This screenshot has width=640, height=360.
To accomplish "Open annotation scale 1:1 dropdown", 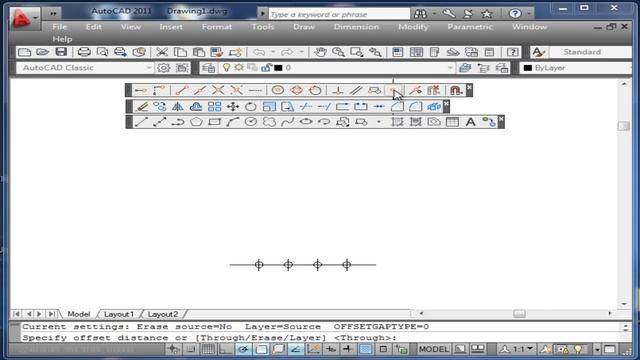I will point(517,349).
